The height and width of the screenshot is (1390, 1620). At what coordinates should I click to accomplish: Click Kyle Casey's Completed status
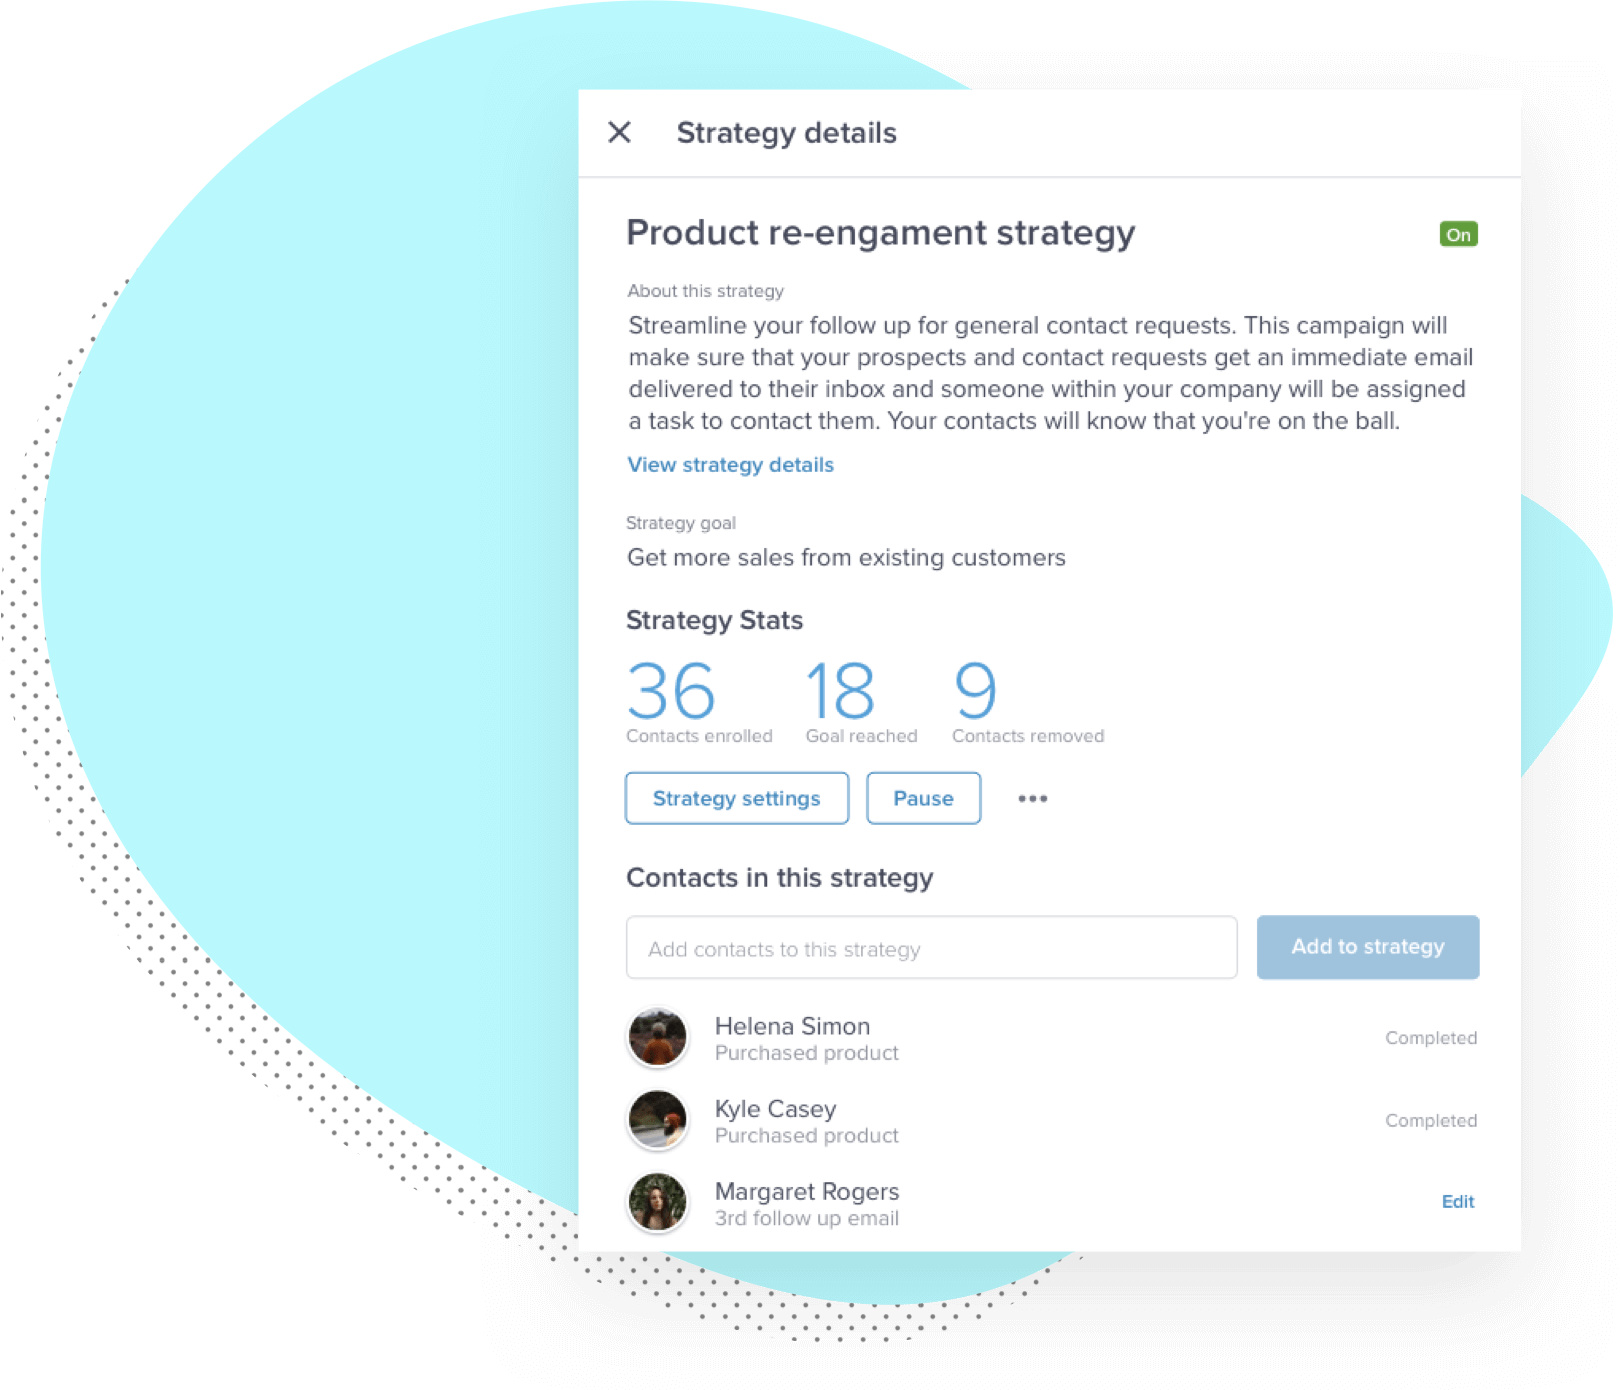click(1430, 1121)
